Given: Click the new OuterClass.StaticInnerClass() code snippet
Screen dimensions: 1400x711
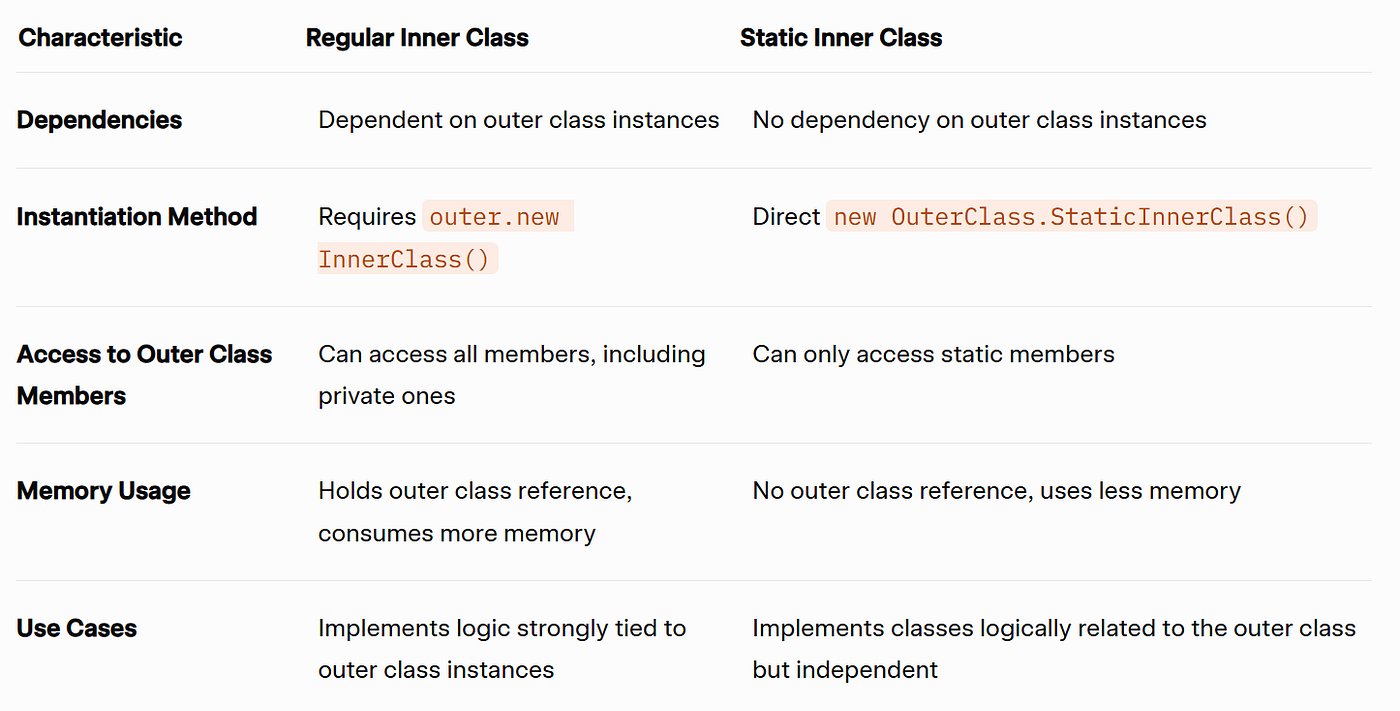Looking at the screenshot, I should coord(1071,217).
